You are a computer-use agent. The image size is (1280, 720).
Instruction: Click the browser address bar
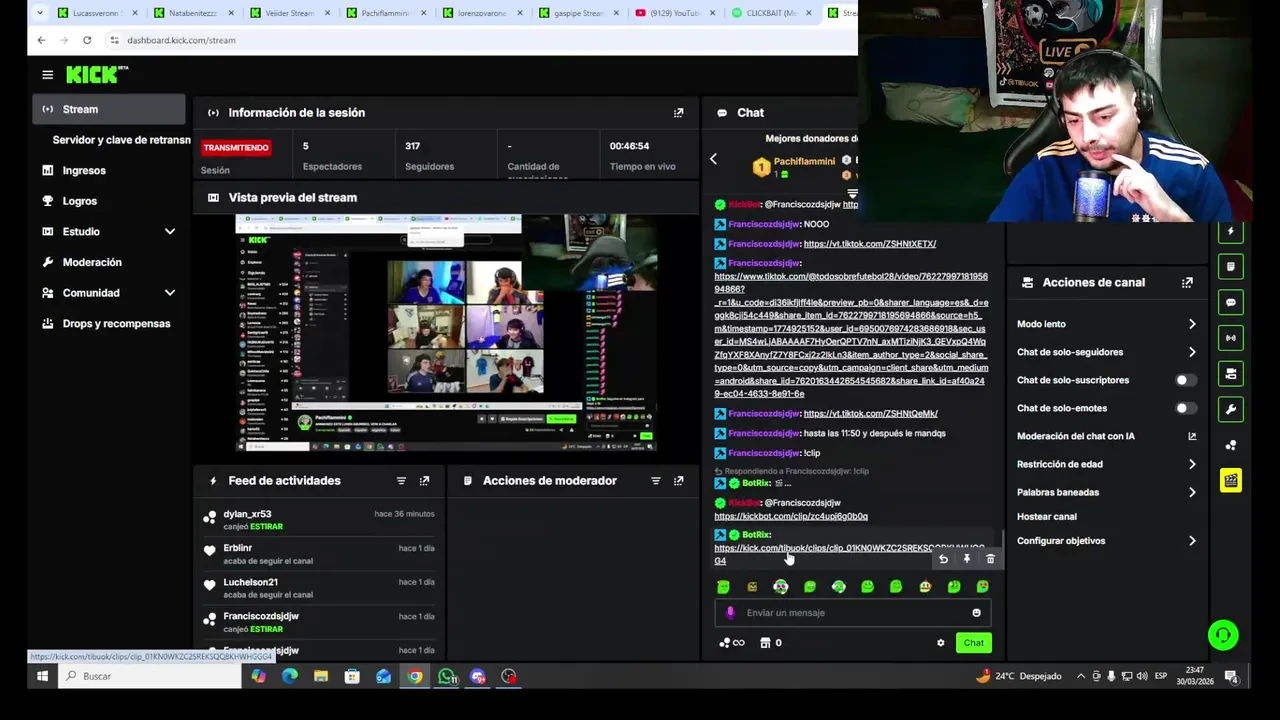480,40
